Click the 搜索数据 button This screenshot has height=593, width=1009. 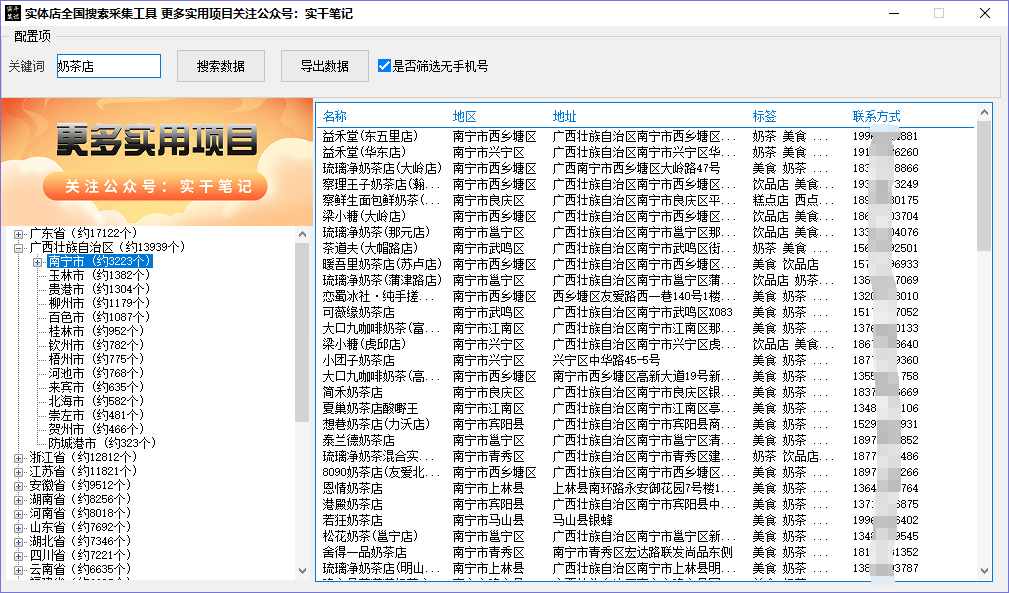click(x=220, y=66)
